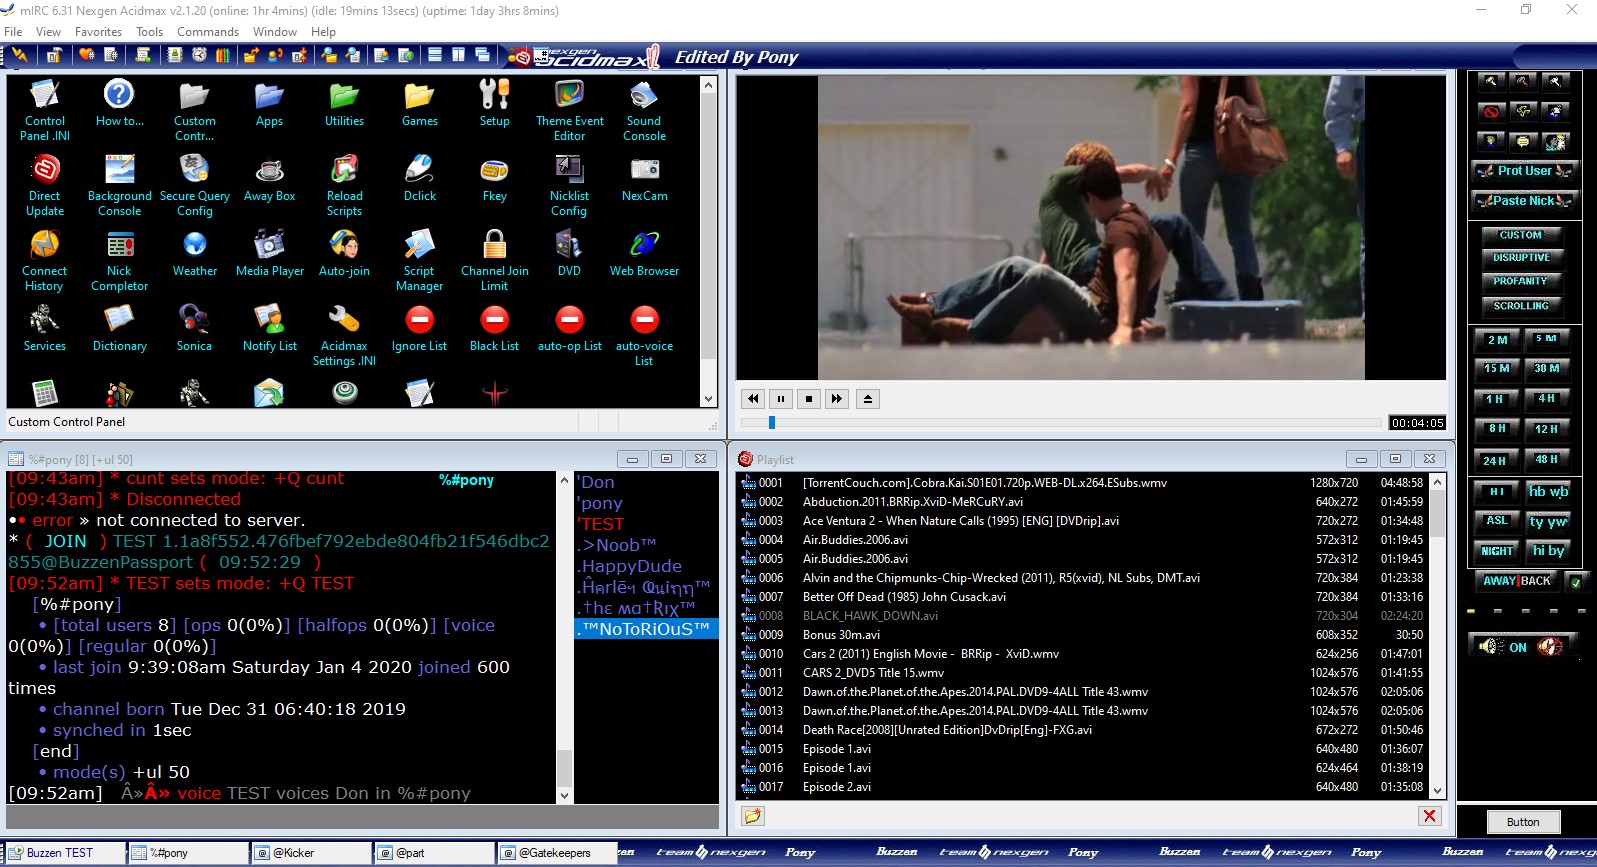Viewport: 1597px width, 867px height.
Task: Click the Paste Nick button
Action: pyautogui.click(x=1524, y=201)
